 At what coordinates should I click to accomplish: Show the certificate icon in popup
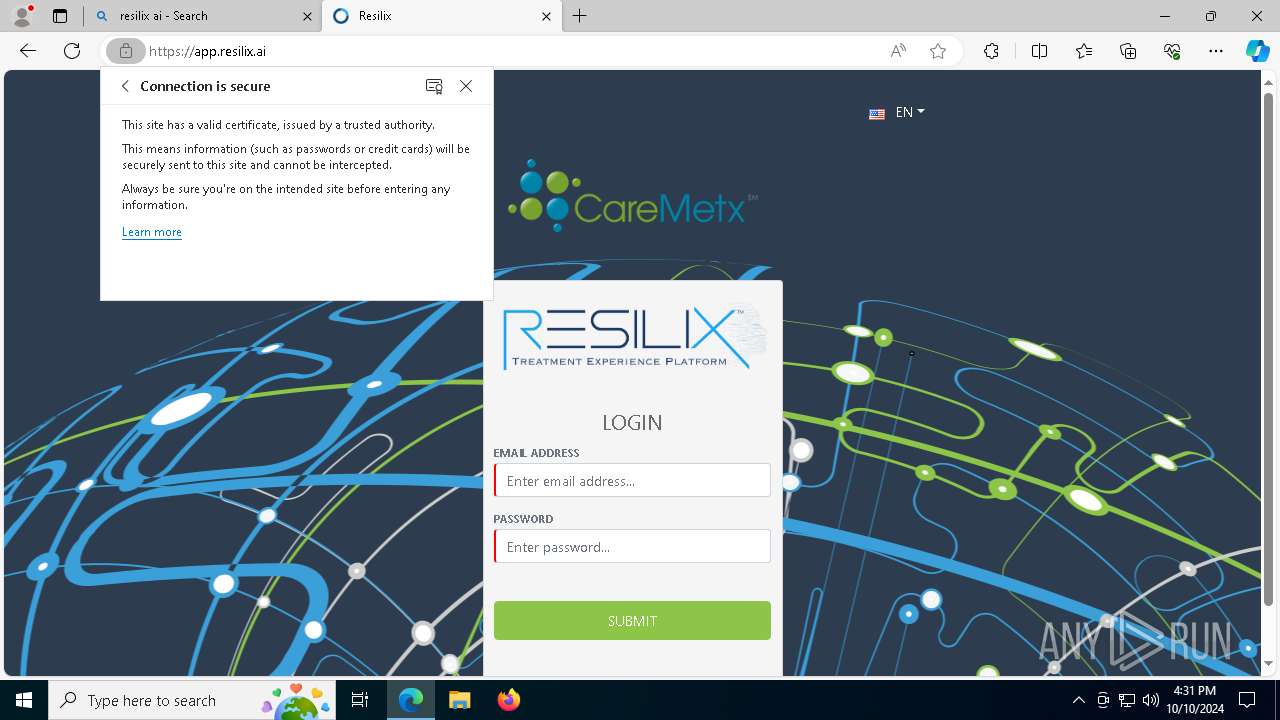pos(434,86)
